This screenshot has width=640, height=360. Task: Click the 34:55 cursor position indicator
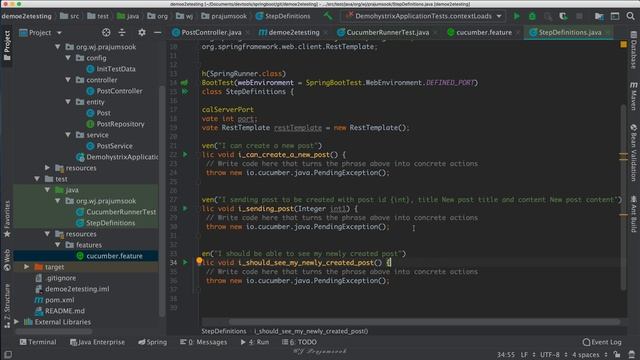pyautogui.click(x=506, y=354)
